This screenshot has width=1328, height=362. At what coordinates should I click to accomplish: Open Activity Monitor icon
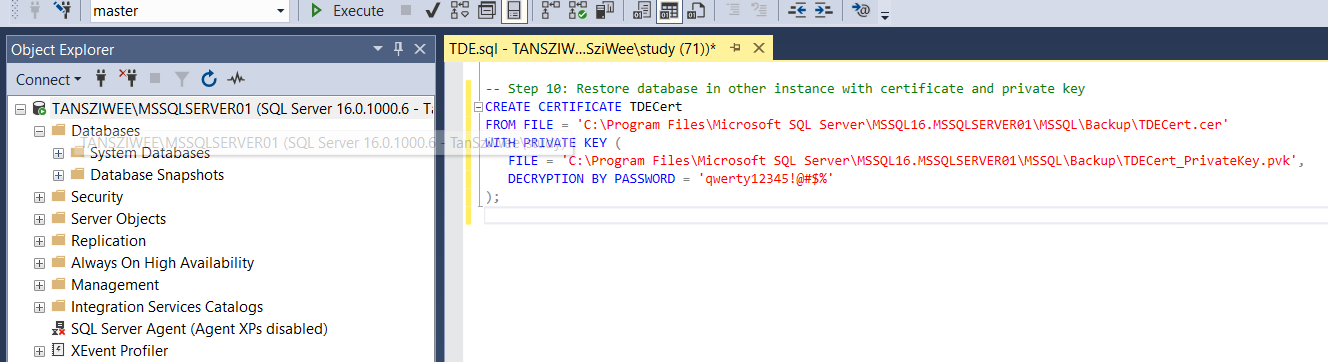click(x=236, y=78)
